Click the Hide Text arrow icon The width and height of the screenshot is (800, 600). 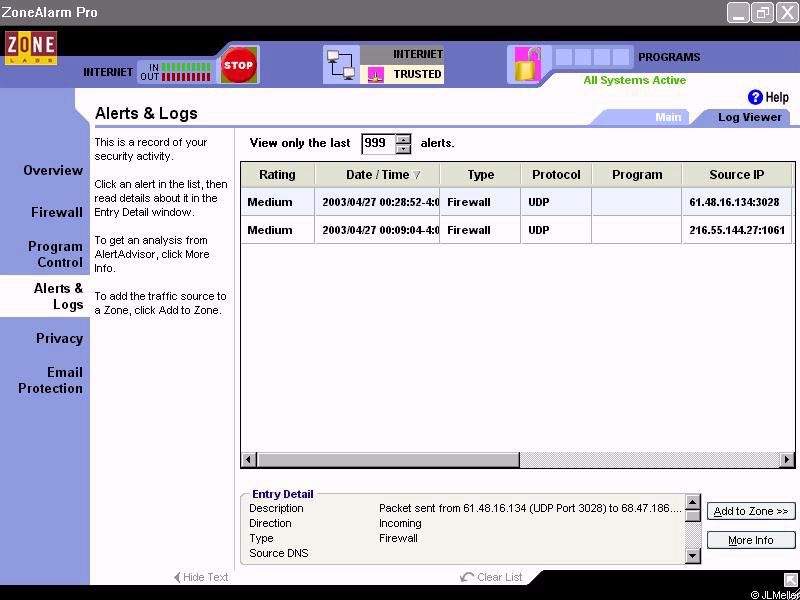[177, 577]
